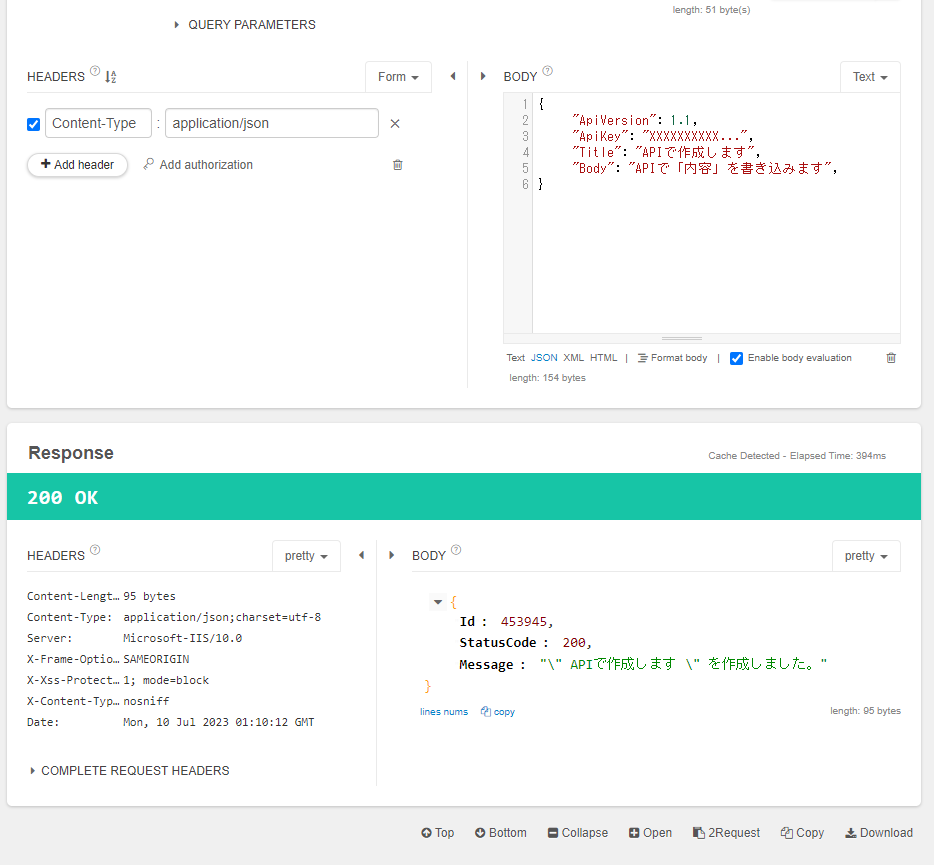The width and height of the screenshot is (934, 865).
Task: Collapse response headers pane left arrow
Action: [x=362, y=555]
